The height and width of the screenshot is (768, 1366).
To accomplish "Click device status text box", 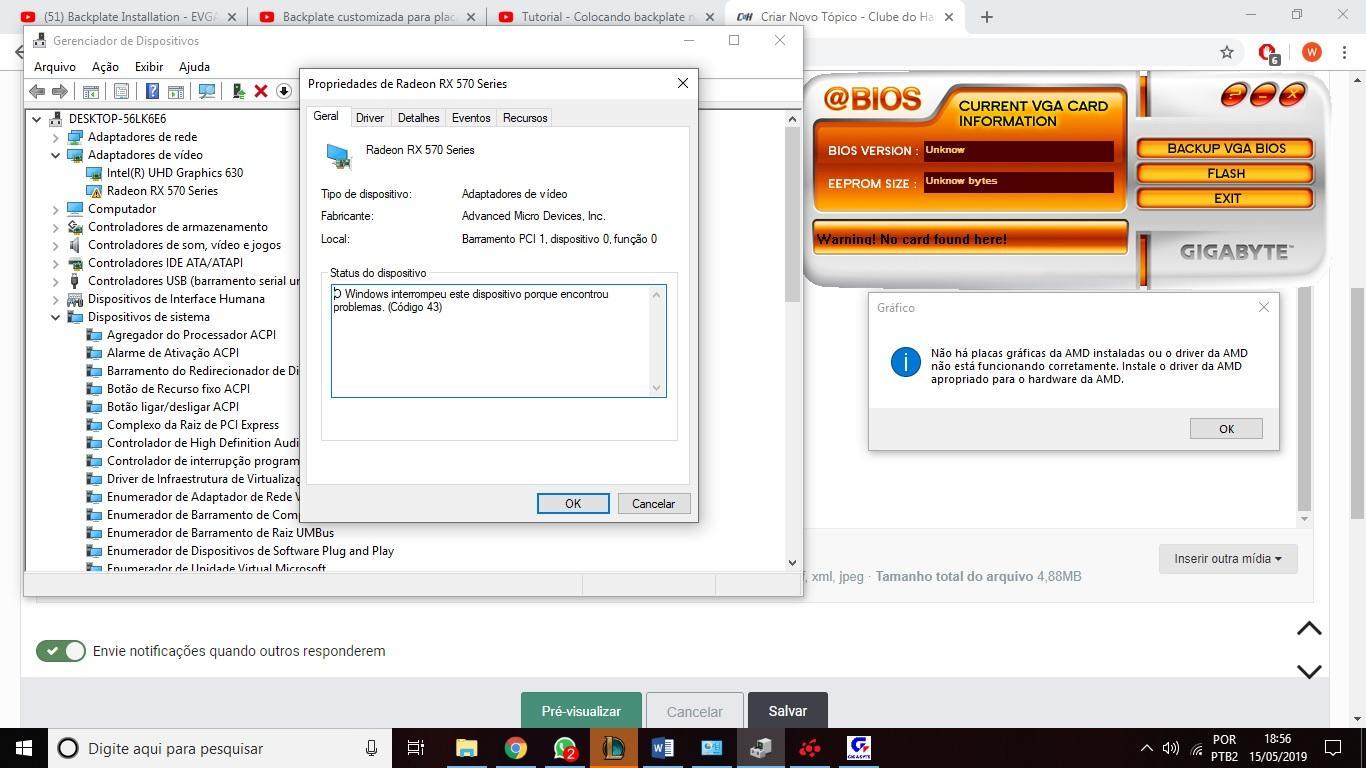I will tap(499, 341).
